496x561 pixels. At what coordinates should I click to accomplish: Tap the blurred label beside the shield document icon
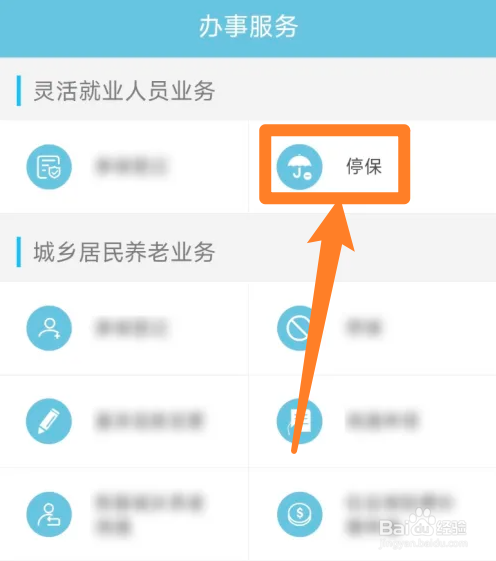pos(131,166)
